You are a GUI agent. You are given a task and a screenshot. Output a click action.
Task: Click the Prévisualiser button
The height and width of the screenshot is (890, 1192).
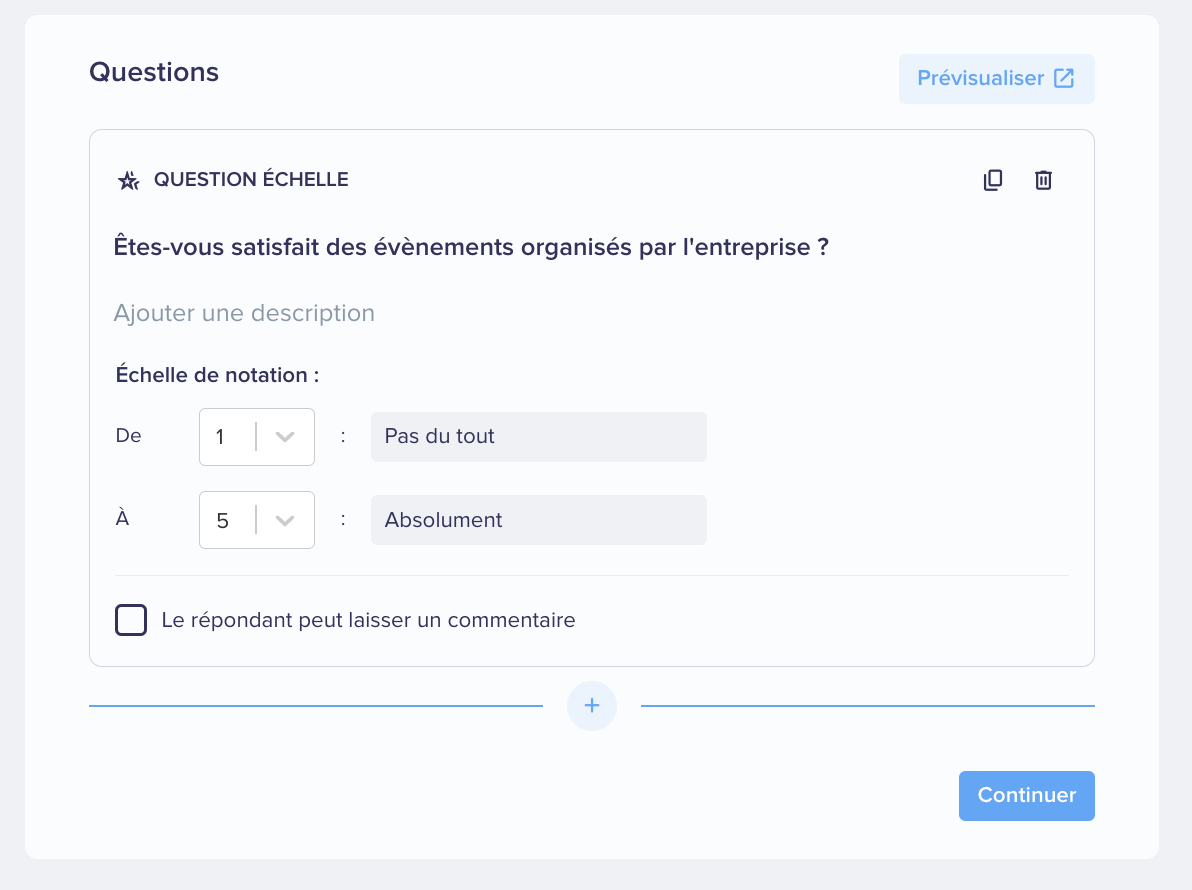(x=997, y=78)
